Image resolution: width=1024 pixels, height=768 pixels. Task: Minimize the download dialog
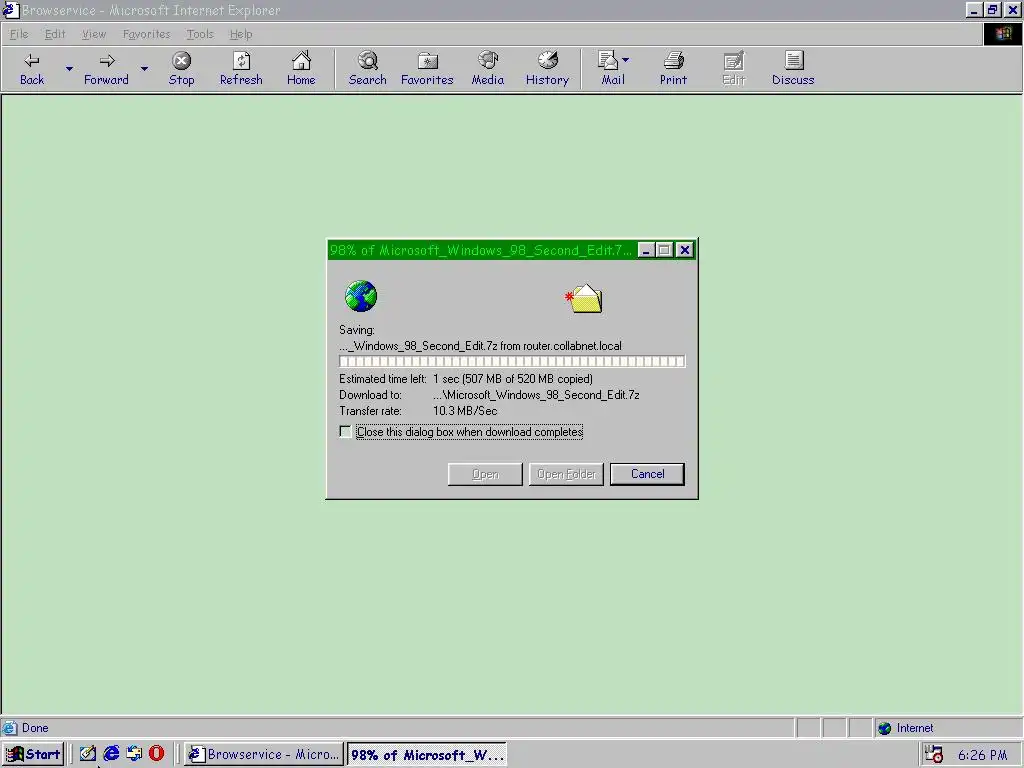646,250
